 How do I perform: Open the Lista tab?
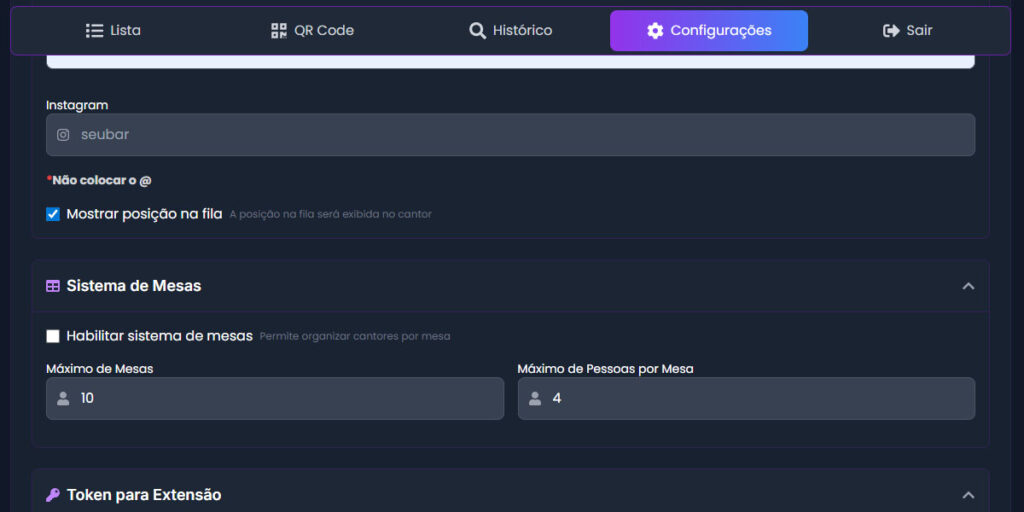tap(113, 31)
